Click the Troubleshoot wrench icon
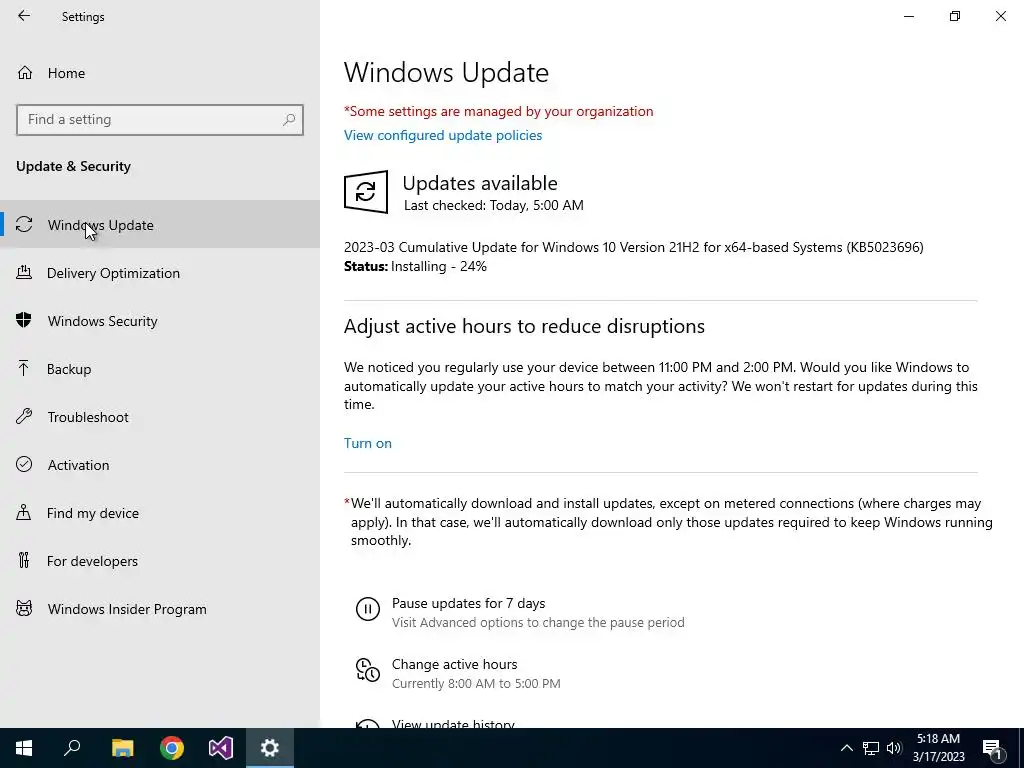The height and width of the screenshot is (768, 1024). coord(24,416)
